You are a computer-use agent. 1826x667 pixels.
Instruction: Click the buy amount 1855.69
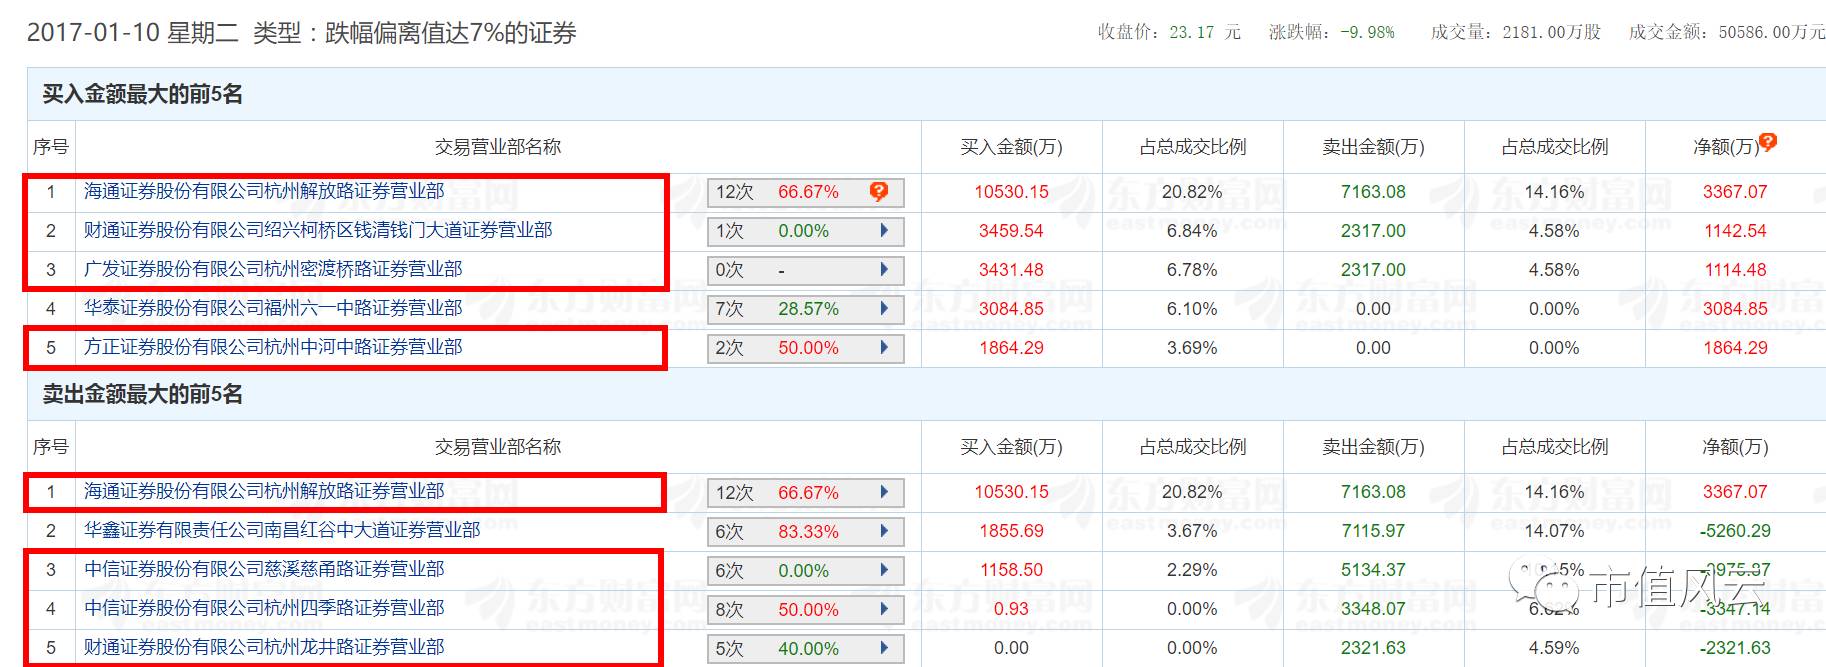(x=1011, y=531)
